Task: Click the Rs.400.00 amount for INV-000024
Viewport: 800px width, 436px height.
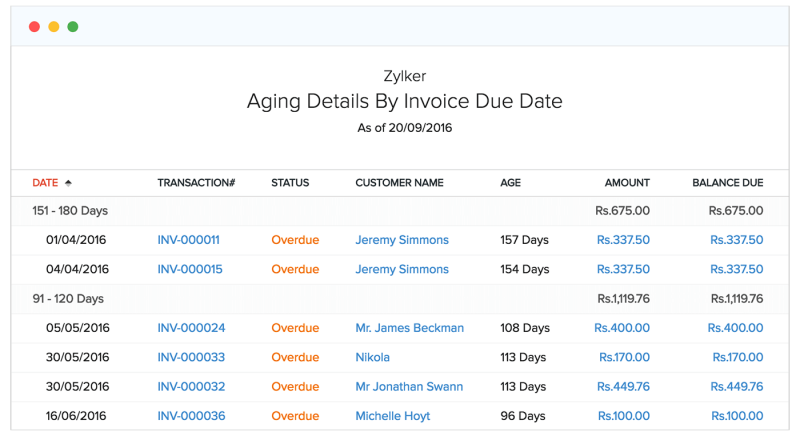Action: pyautogui.click(x=622, y=328)
